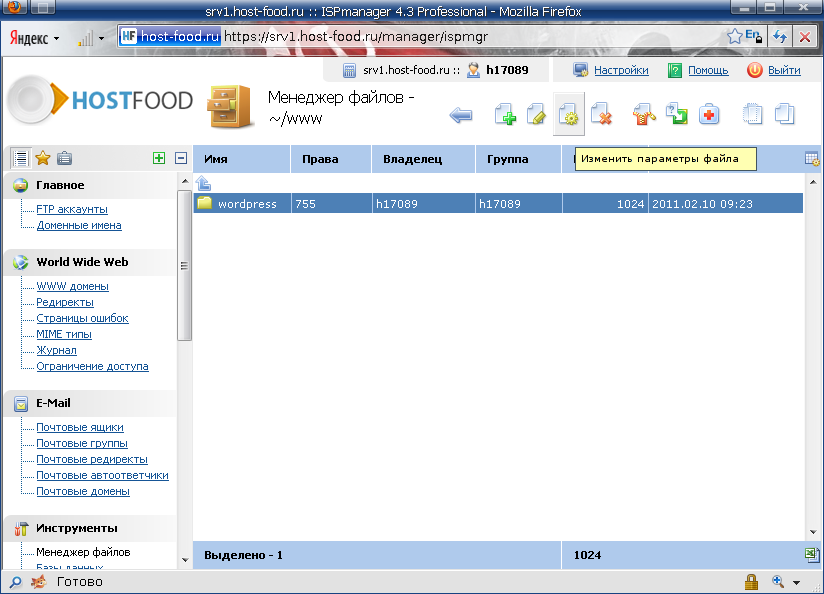Collapse all sidebar sections with minus button

(181, 158)
